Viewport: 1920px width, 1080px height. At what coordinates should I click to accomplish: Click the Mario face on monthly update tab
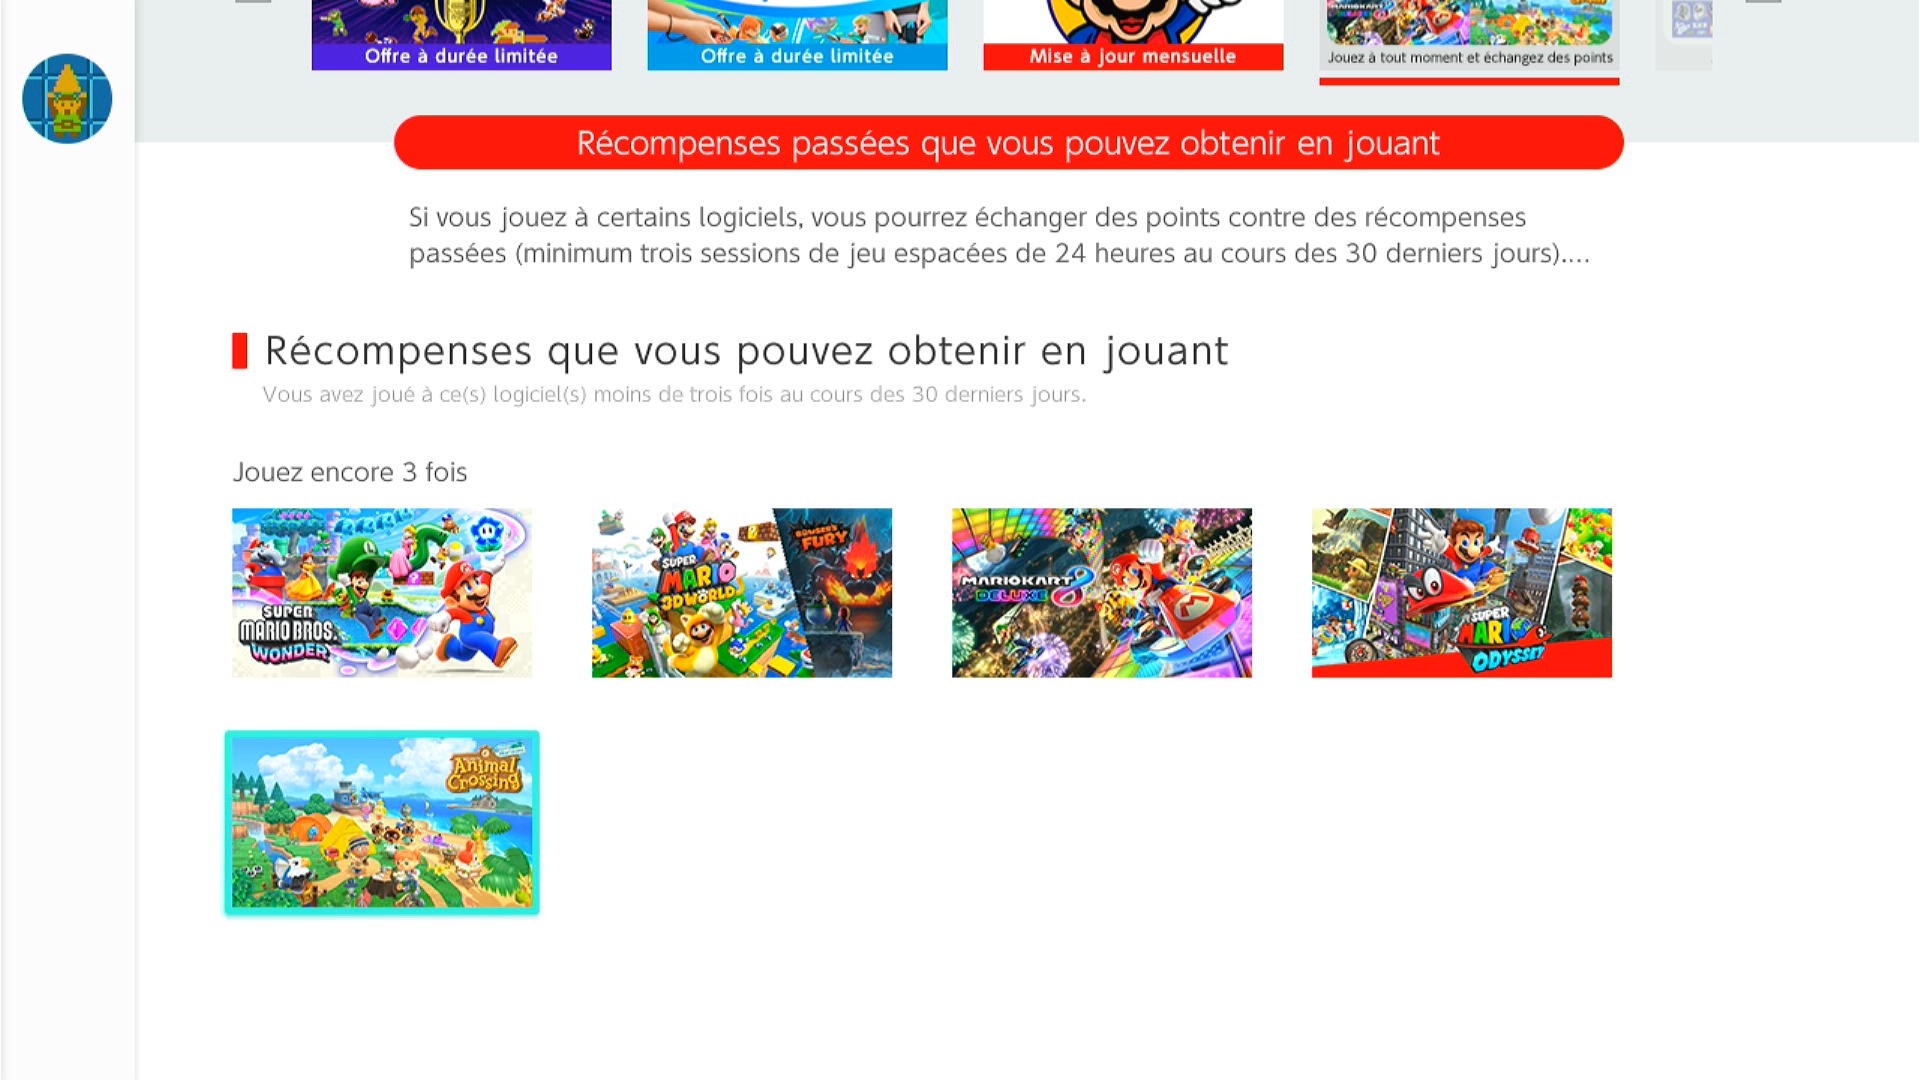pos(1134,20)
